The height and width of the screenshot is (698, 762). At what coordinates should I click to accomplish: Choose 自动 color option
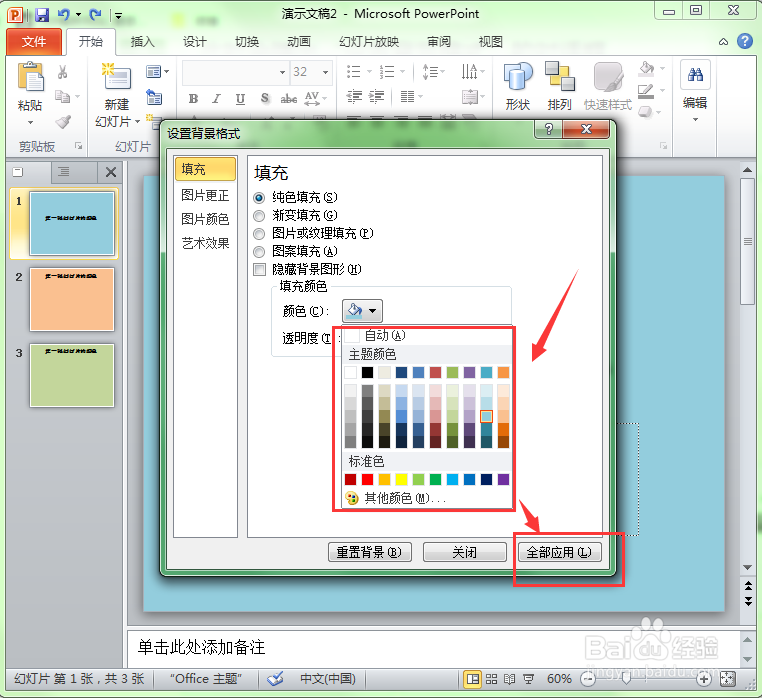[x=427, y=335]
